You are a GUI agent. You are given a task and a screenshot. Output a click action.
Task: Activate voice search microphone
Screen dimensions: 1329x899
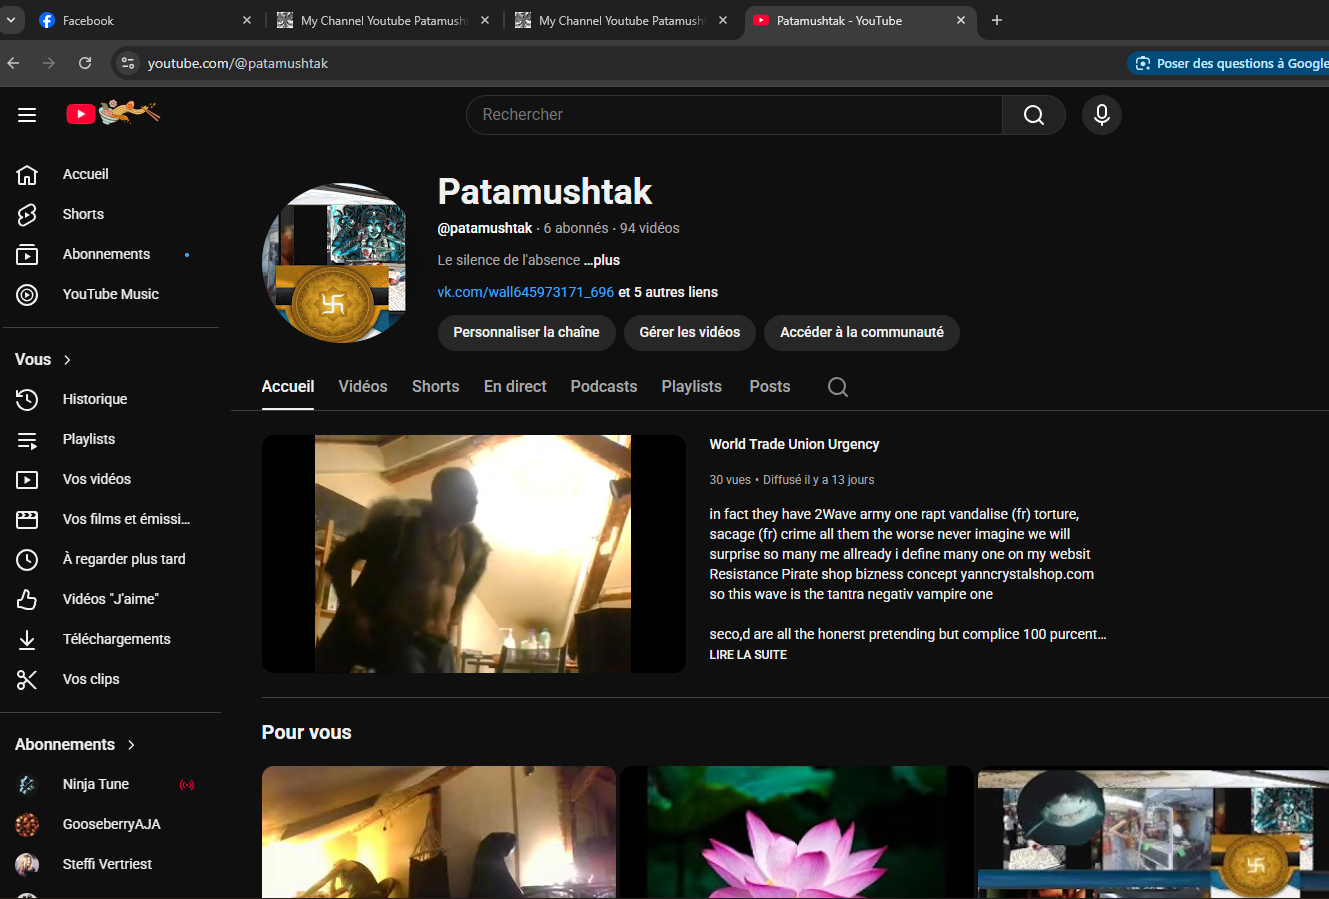(1101, 115)
